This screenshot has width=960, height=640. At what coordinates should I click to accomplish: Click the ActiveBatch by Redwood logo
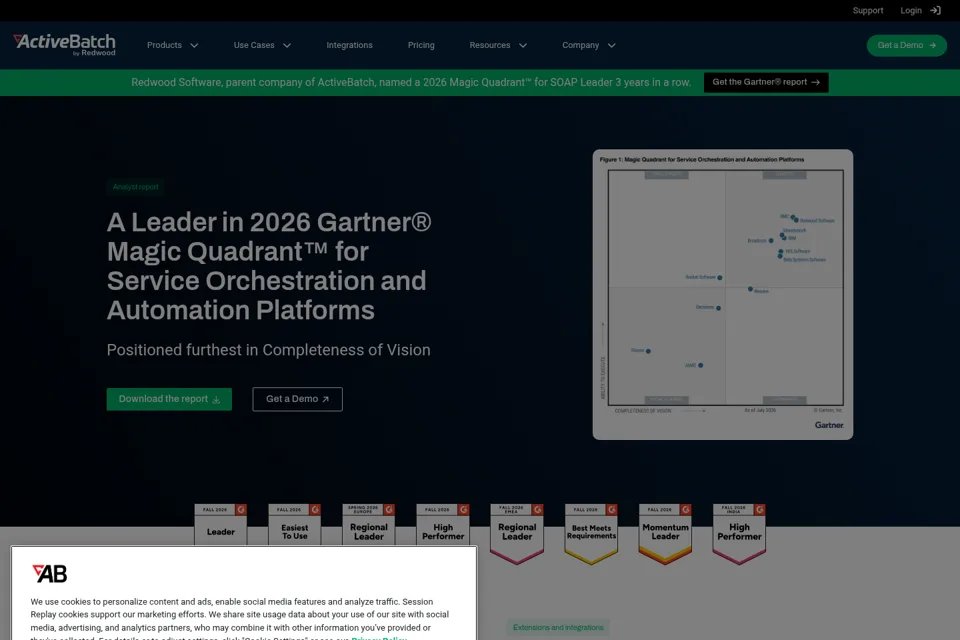64,45
